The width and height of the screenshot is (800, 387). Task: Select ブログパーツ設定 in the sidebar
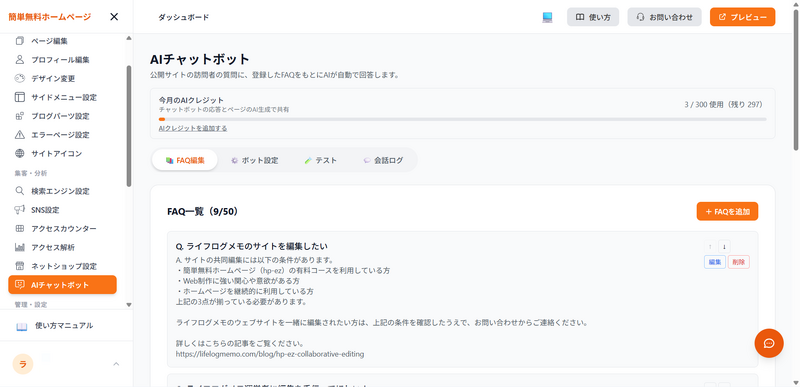click(x=62, y=116)
